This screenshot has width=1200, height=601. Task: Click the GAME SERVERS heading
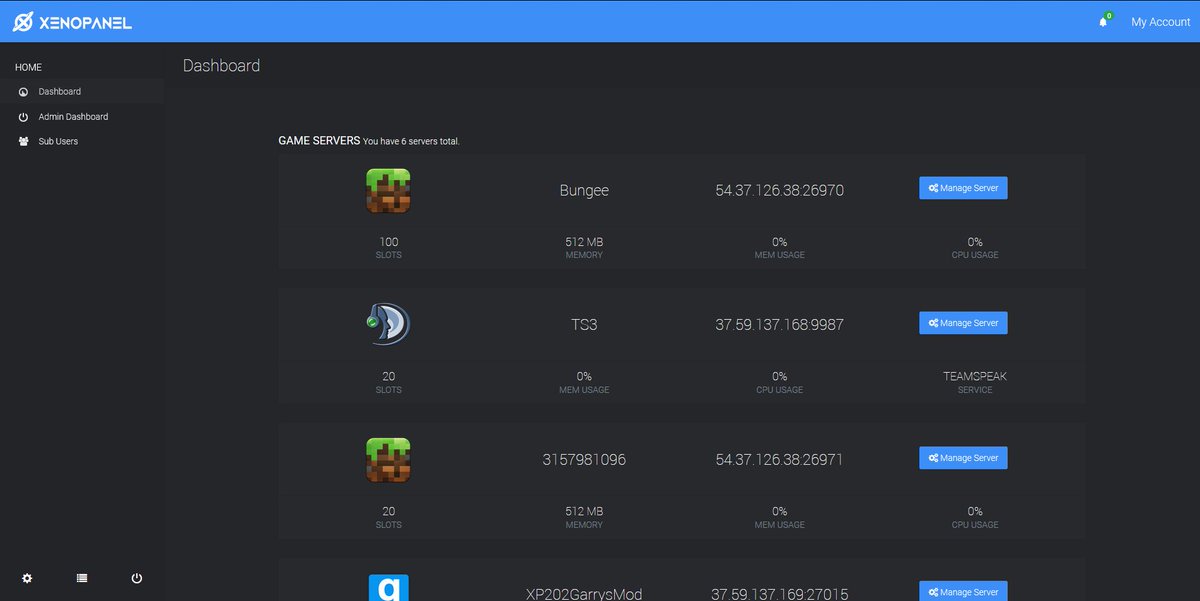(319, 141)
